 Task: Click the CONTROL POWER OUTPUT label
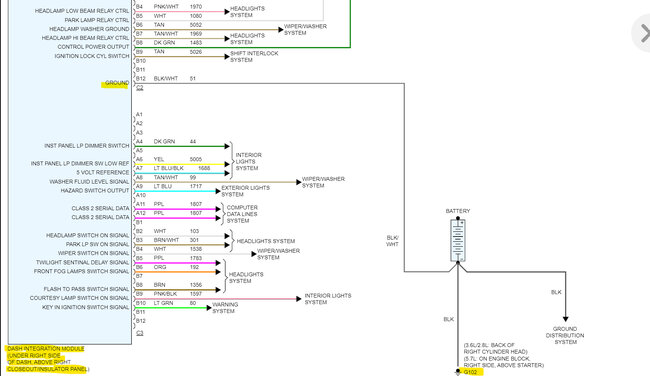[93, 47]
